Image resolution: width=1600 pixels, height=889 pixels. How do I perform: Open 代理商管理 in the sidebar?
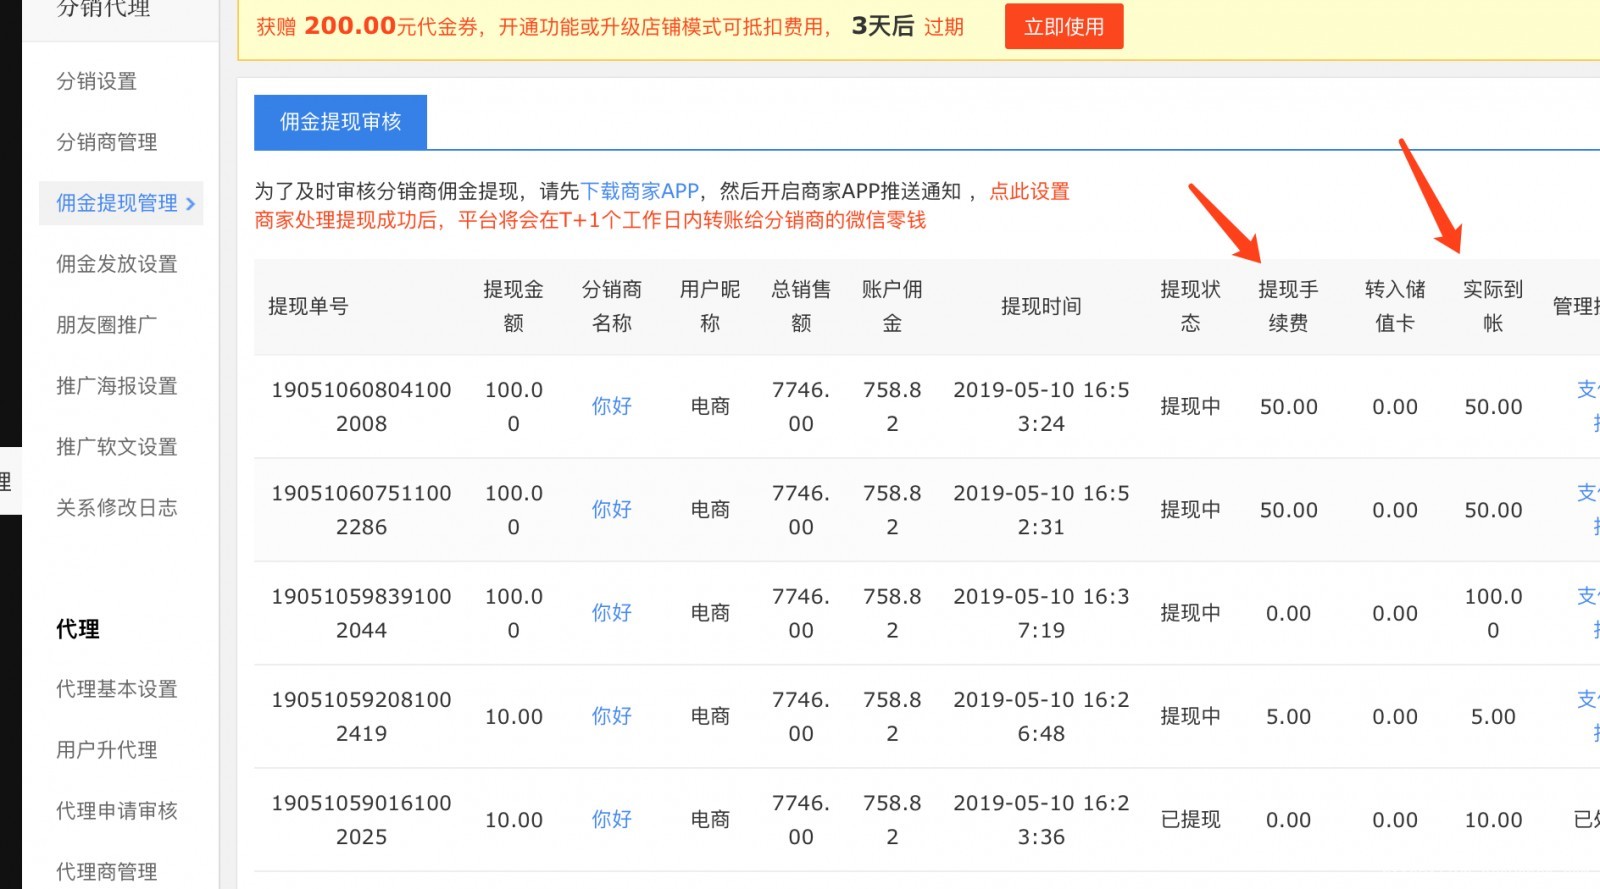pyautogui.click(x=107, y=872)
